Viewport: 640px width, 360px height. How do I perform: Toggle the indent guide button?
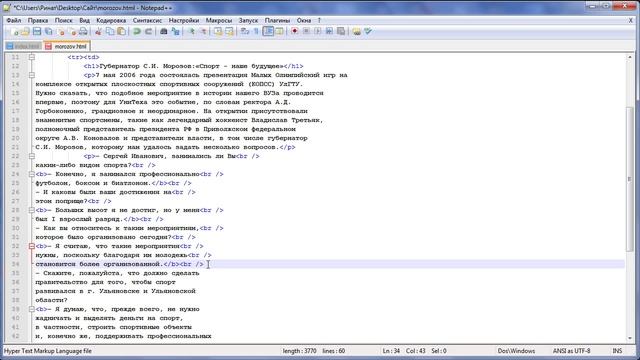268,32
